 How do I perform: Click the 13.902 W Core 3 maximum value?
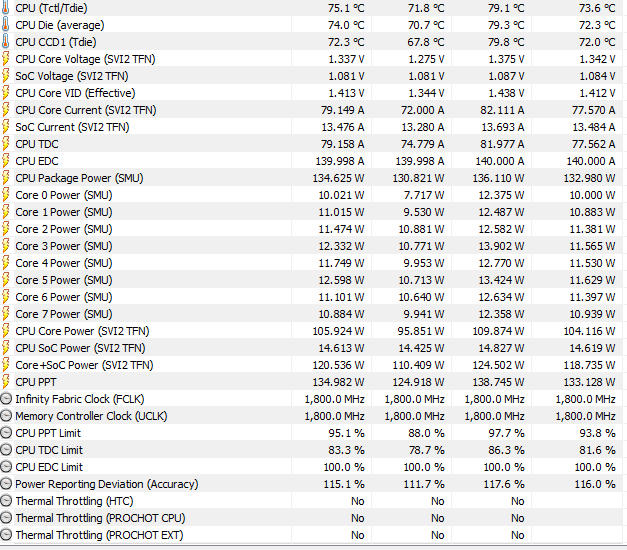tap(501, 246)
